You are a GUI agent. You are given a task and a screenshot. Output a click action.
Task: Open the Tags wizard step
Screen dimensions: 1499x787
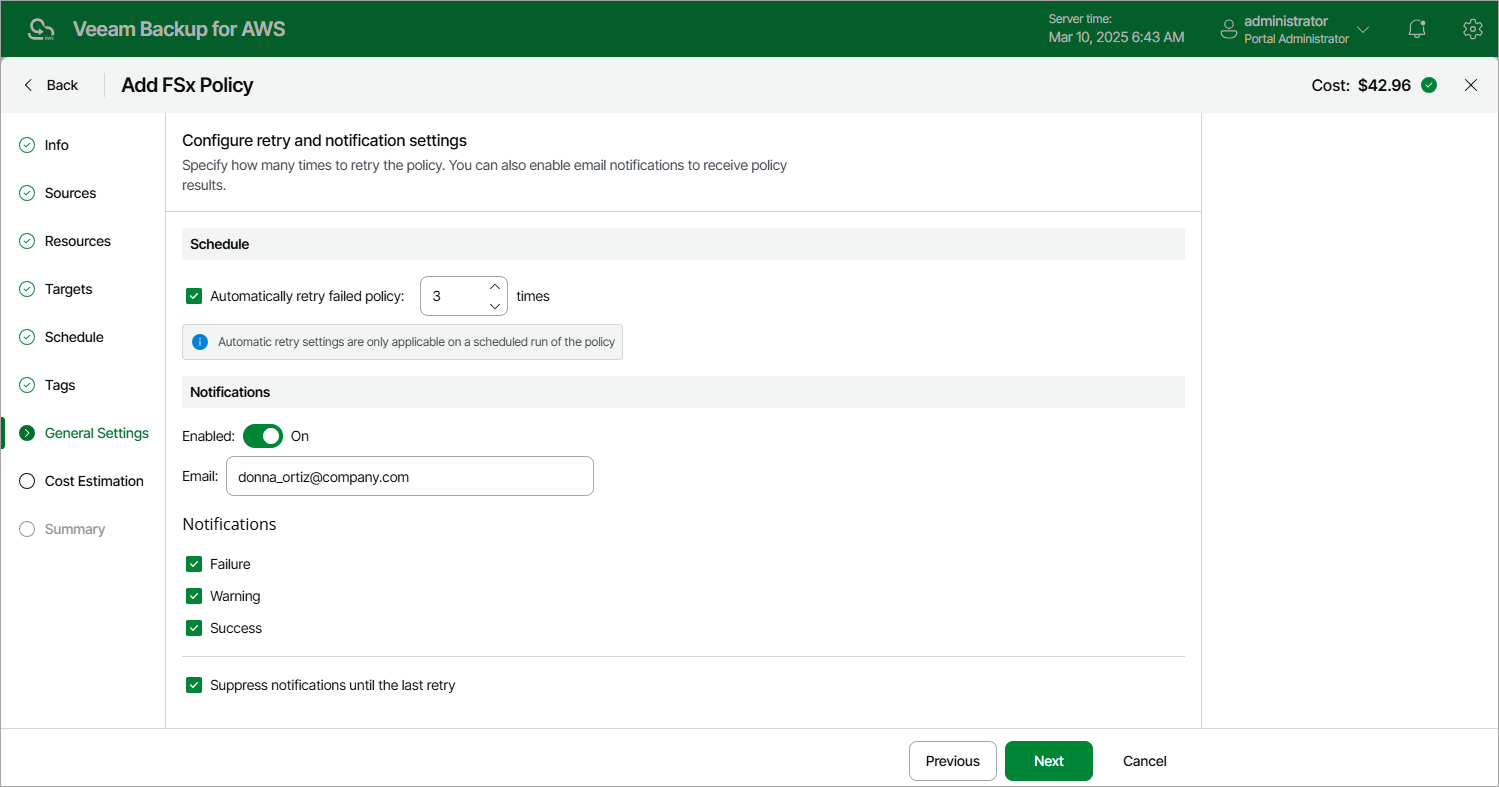point(60,384)
